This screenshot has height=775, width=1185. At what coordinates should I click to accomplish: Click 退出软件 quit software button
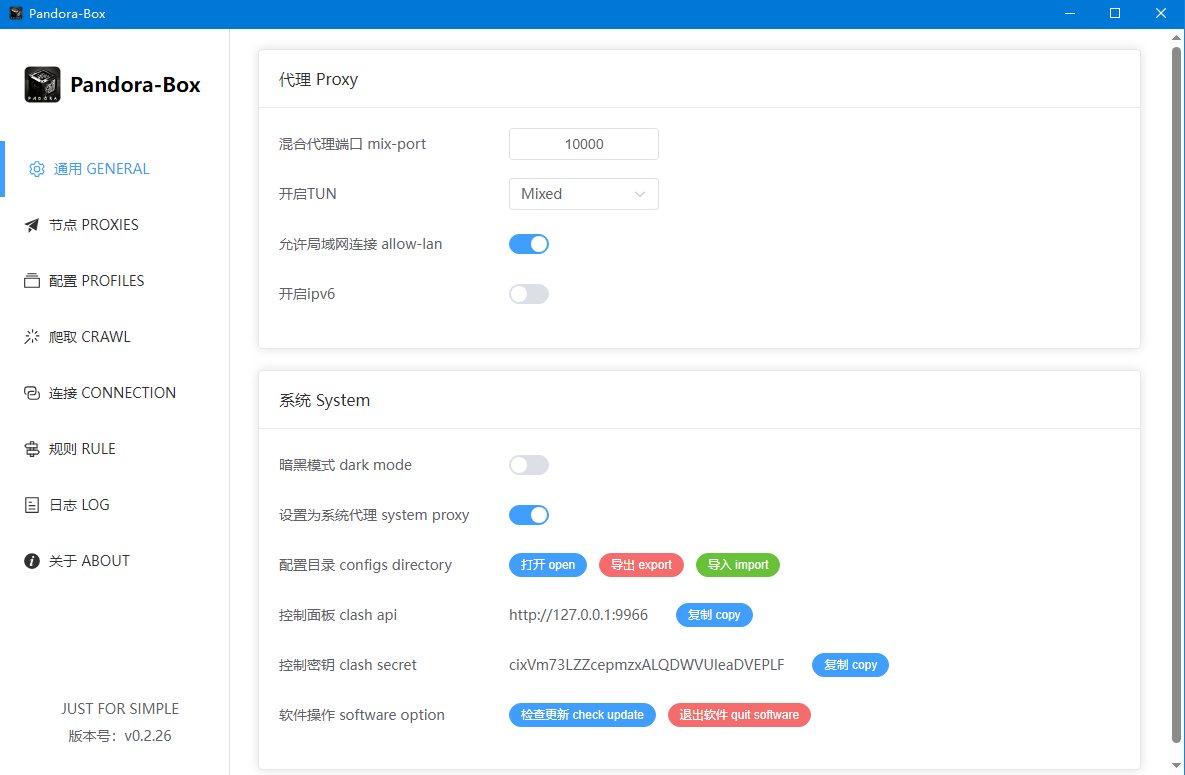[x=739, y=715]
